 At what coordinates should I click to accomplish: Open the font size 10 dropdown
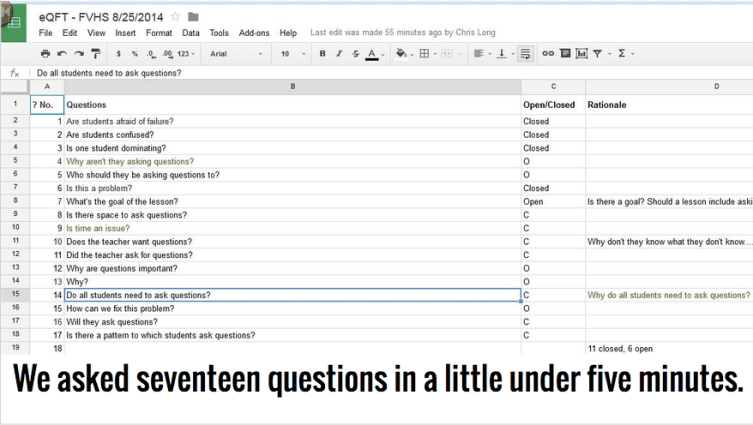tap(292, 54)
